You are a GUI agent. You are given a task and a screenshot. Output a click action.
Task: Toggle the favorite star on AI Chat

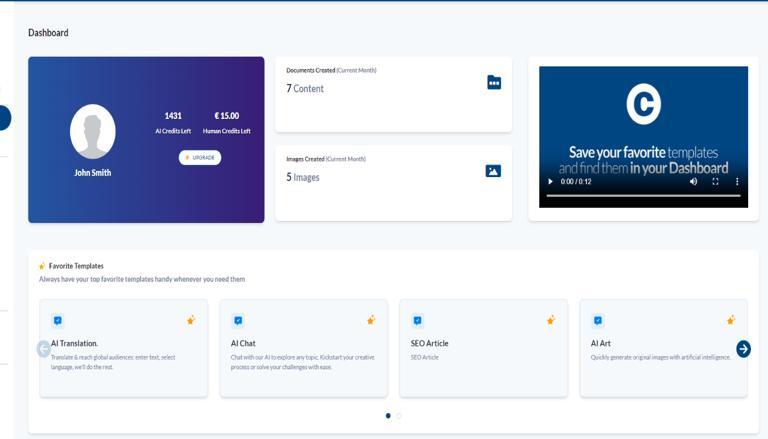click(371, 320)
